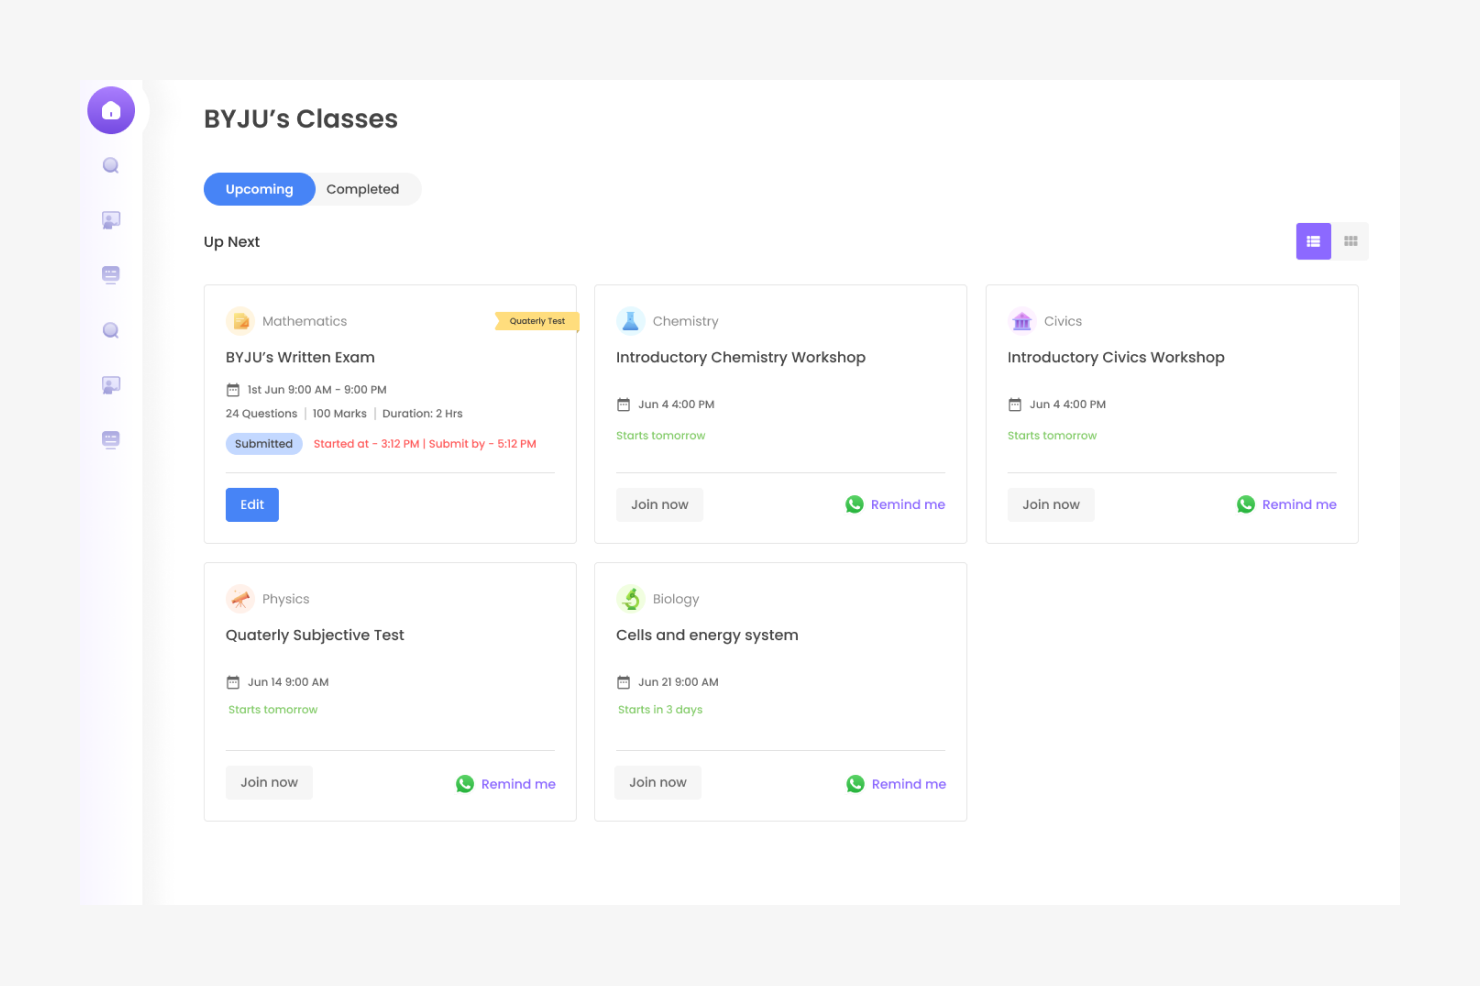Switch to the Completed tab
This screenshot has height=986, width=1480.
pos(363,189)
